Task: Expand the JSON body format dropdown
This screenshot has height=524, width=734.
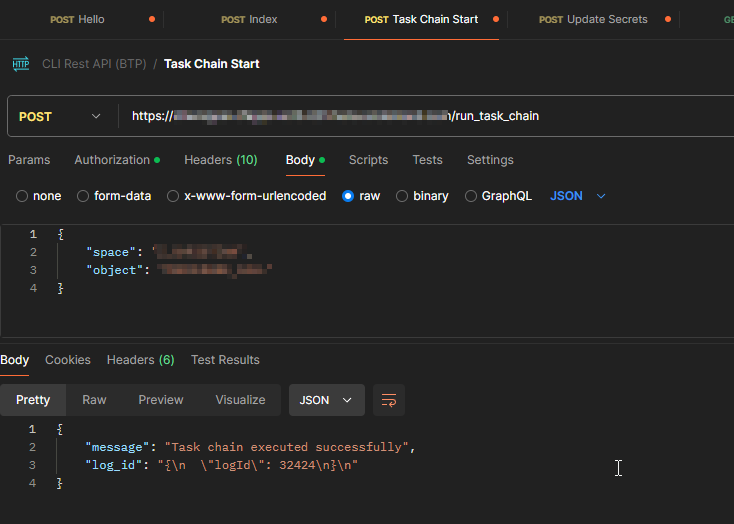Action: 578,196
